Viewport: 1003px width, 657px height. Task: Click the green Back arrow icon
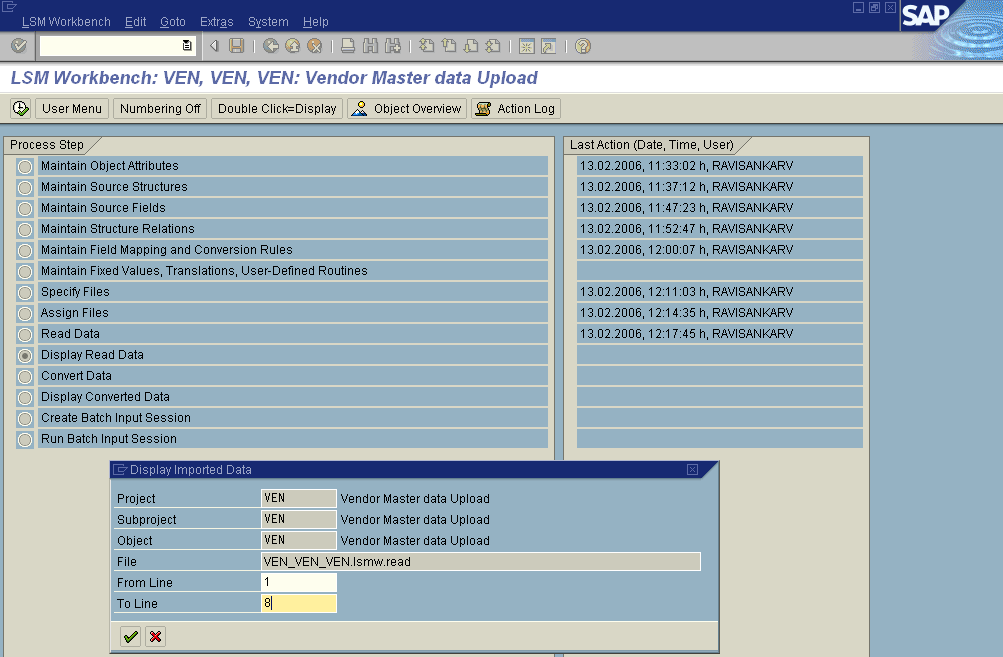[x=271, y=46]
